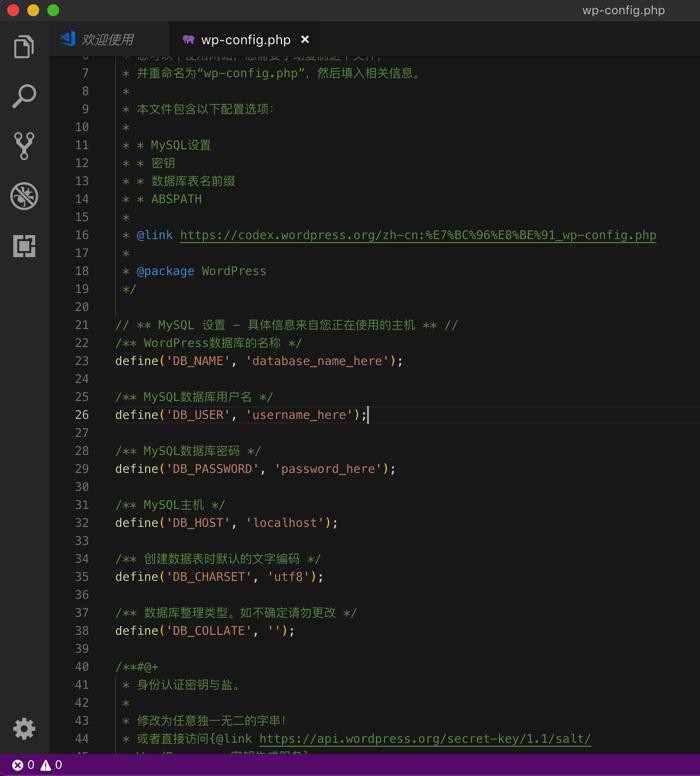Open the codex.wordpress.org link
The height and width of the screenshot is (776, 700).
(x=418, y=235)
